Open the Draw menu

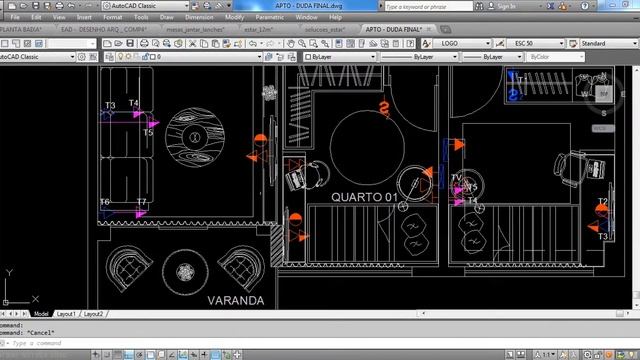tap(167, 18)
